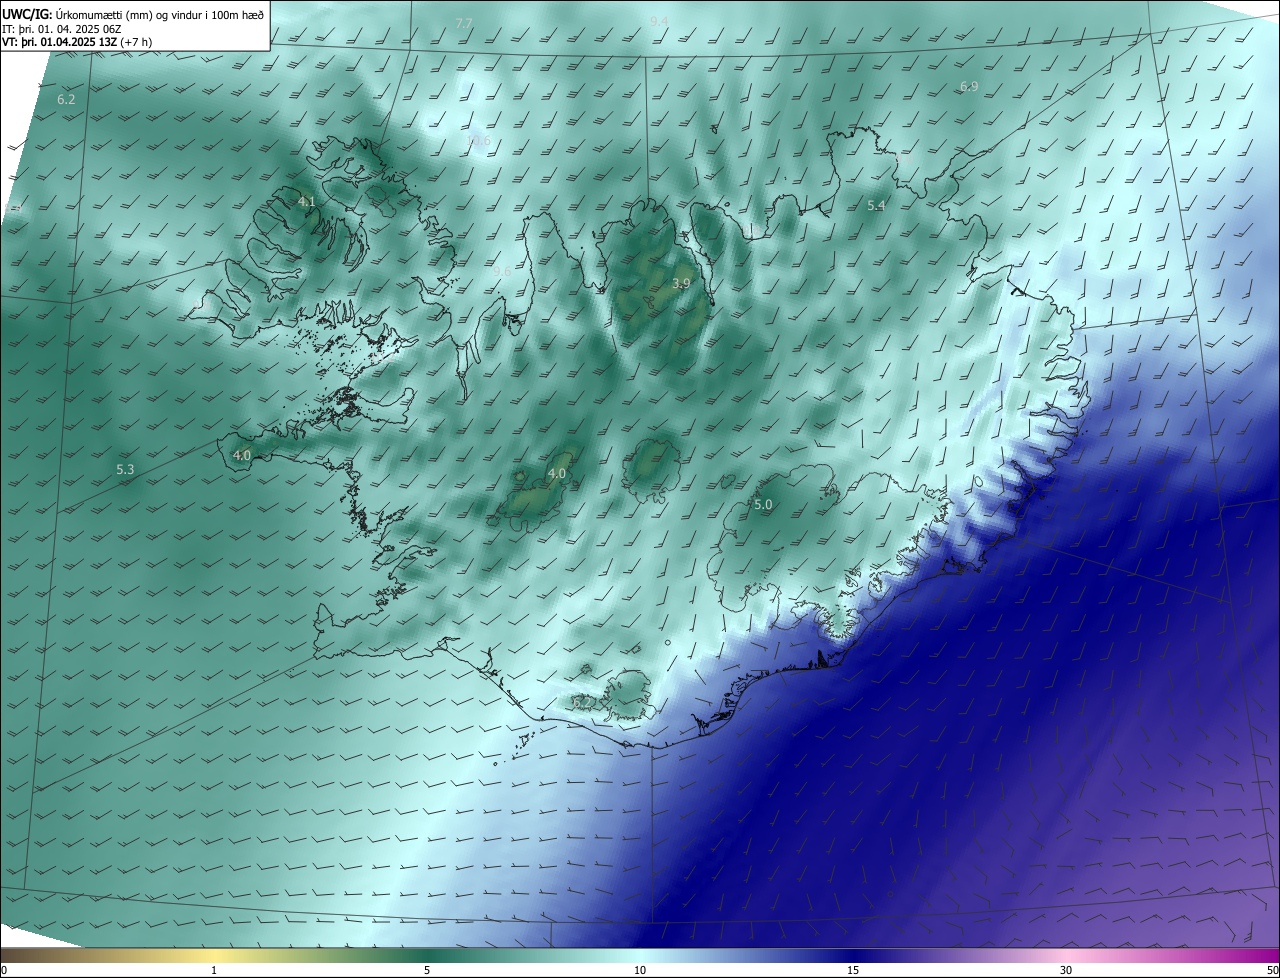Select the 5.4 value in northeast Iceland
The height and width of the screenshot is (978, 1280).
(x=876, y=205)
